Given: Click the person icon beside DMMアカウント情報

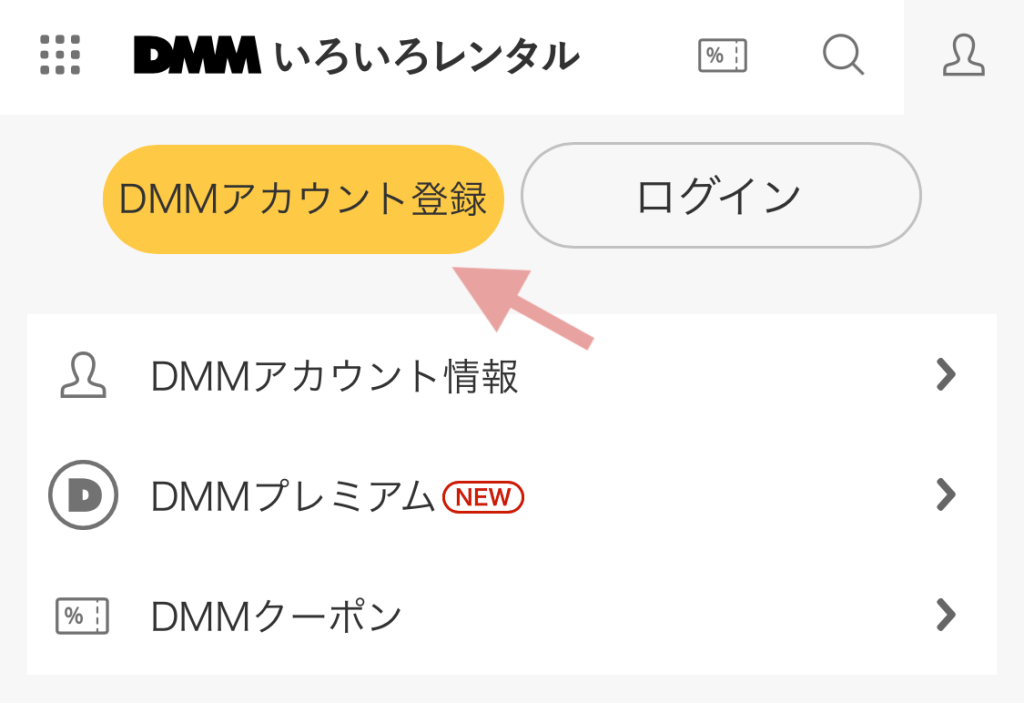Looking at the screenshot, I should click(x=83, y=375).
